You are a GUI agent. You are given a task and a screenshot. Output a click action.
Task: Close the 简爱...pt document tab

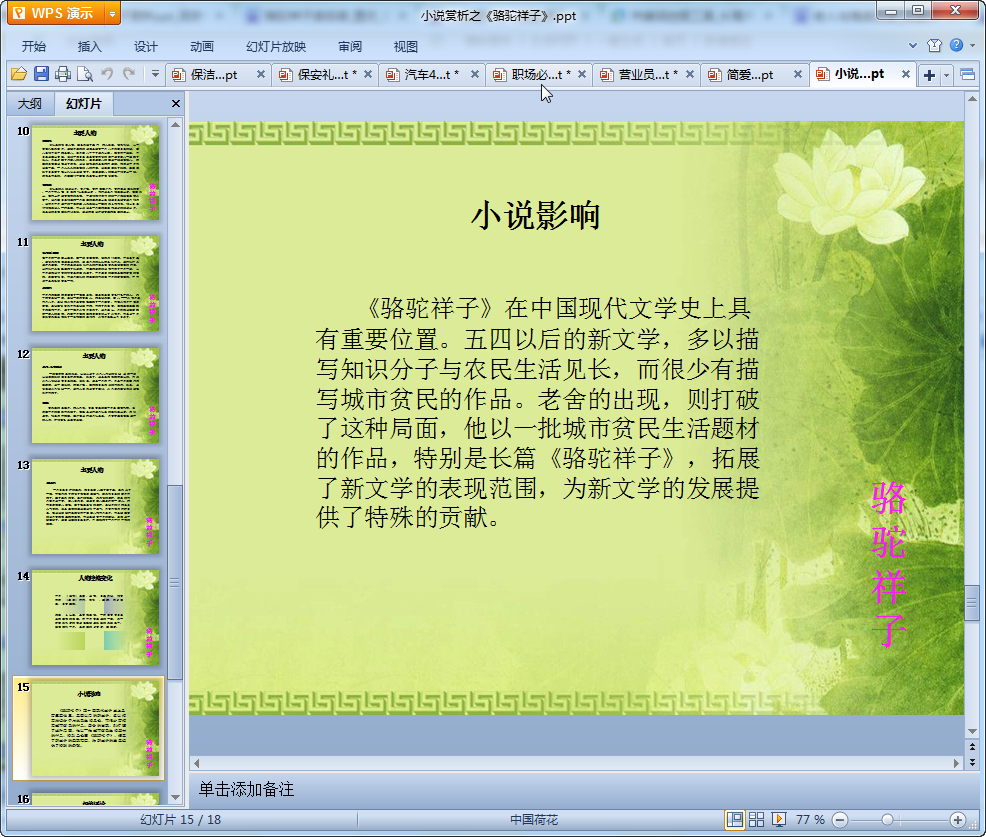click(x=797, y=74)
